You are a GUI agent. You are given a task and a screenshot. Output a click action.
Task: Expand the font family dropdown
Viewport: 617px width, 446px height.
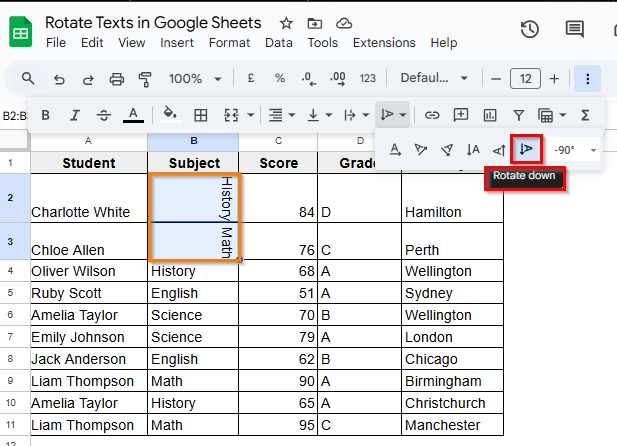click(x=434, y=78)
